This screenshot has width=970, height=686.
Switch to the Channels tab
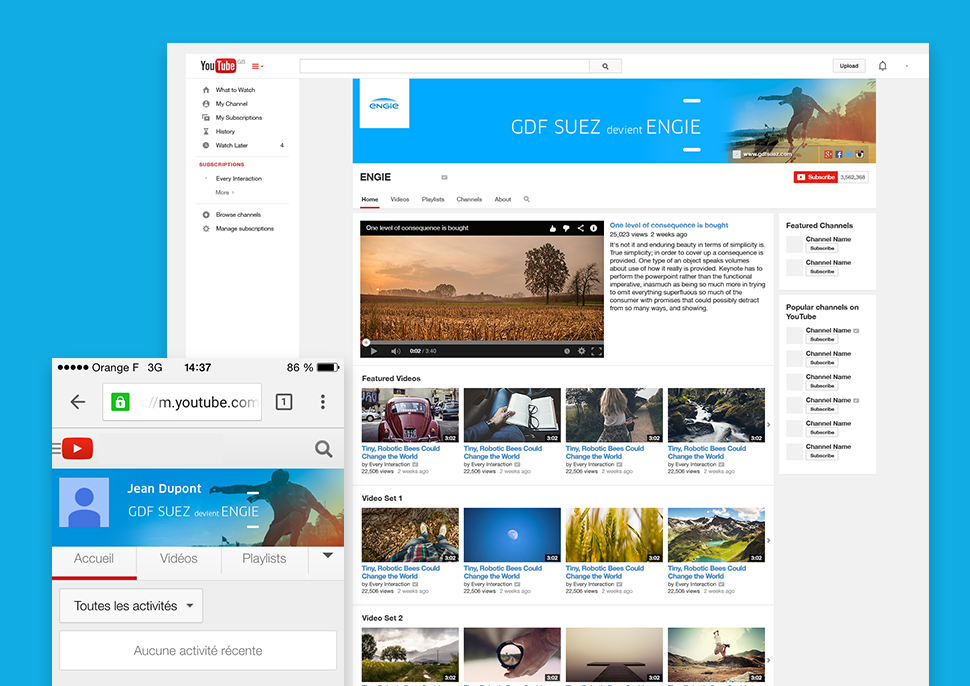click(x=469, y=200)
